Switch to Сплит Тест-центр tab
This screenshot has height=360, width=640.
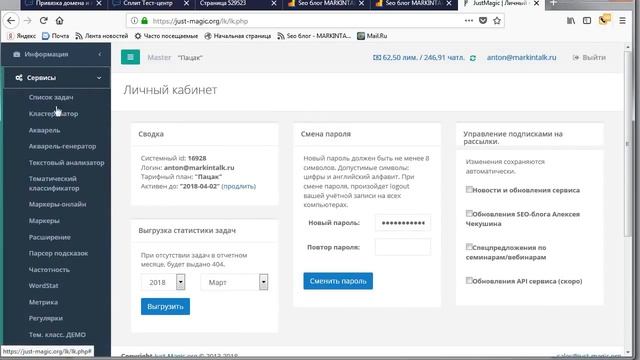pos(149,3)
